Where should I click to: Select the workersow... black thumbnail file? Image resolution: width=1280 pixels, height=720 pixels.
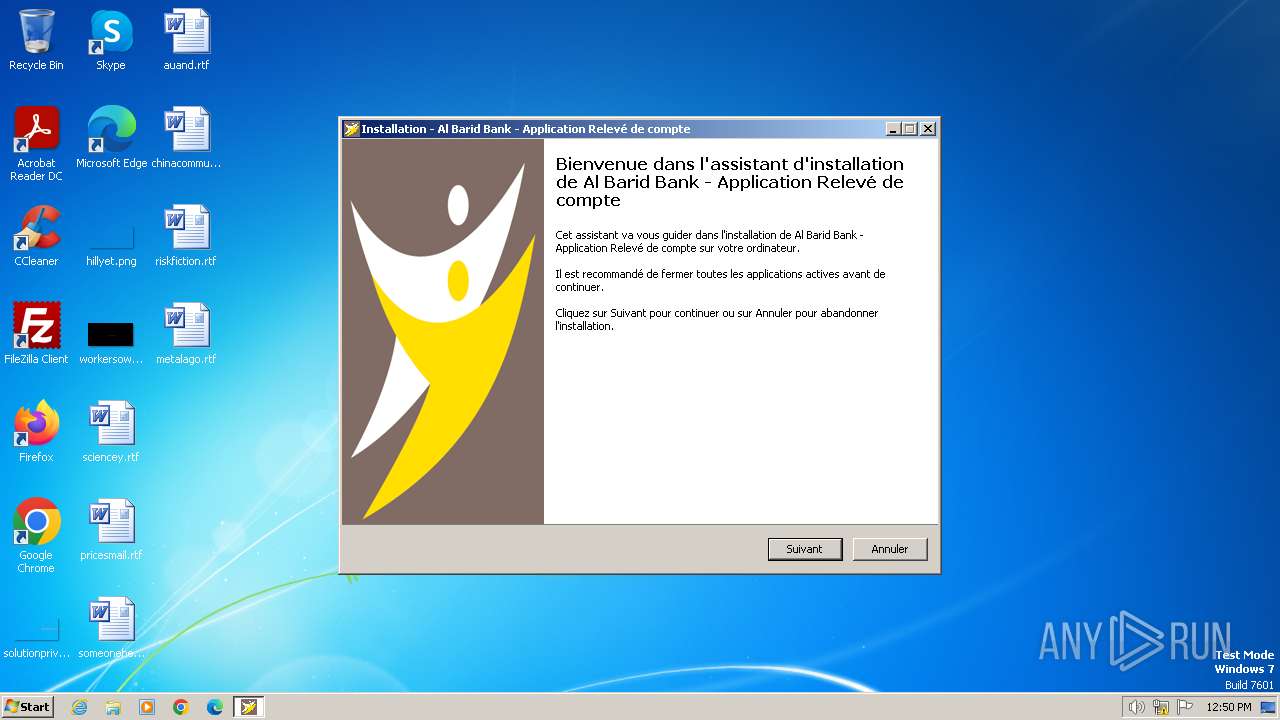(x=111, y=341)
